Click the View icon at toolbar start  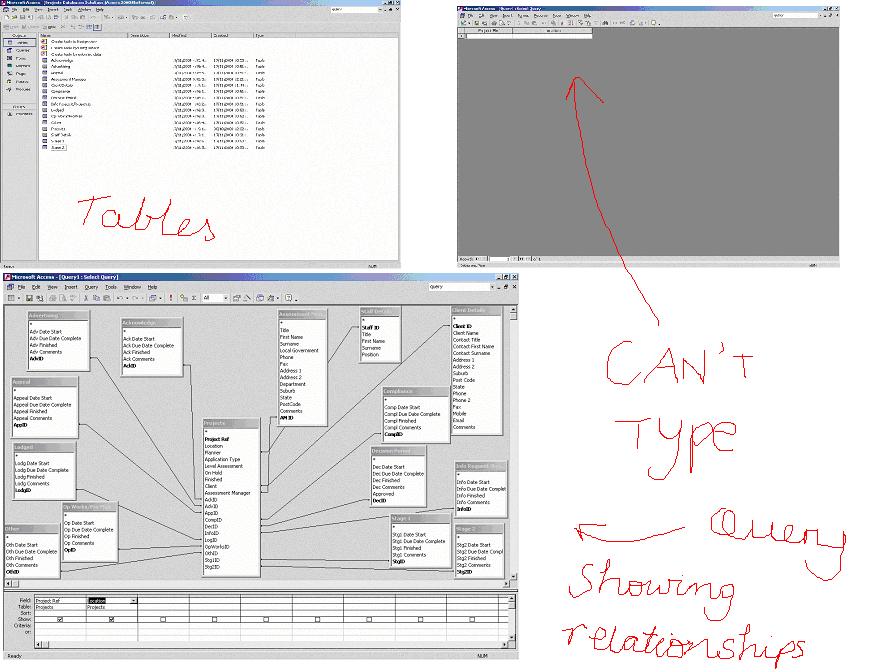11,298
